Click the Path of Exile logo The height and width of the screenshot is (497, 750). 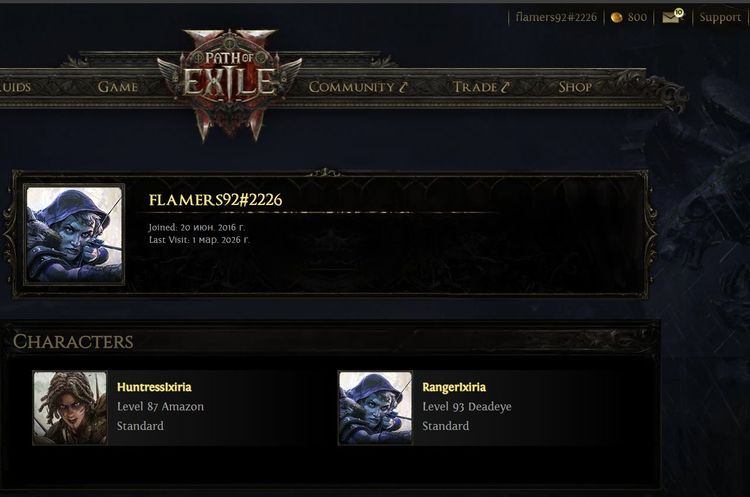point(230,84)
